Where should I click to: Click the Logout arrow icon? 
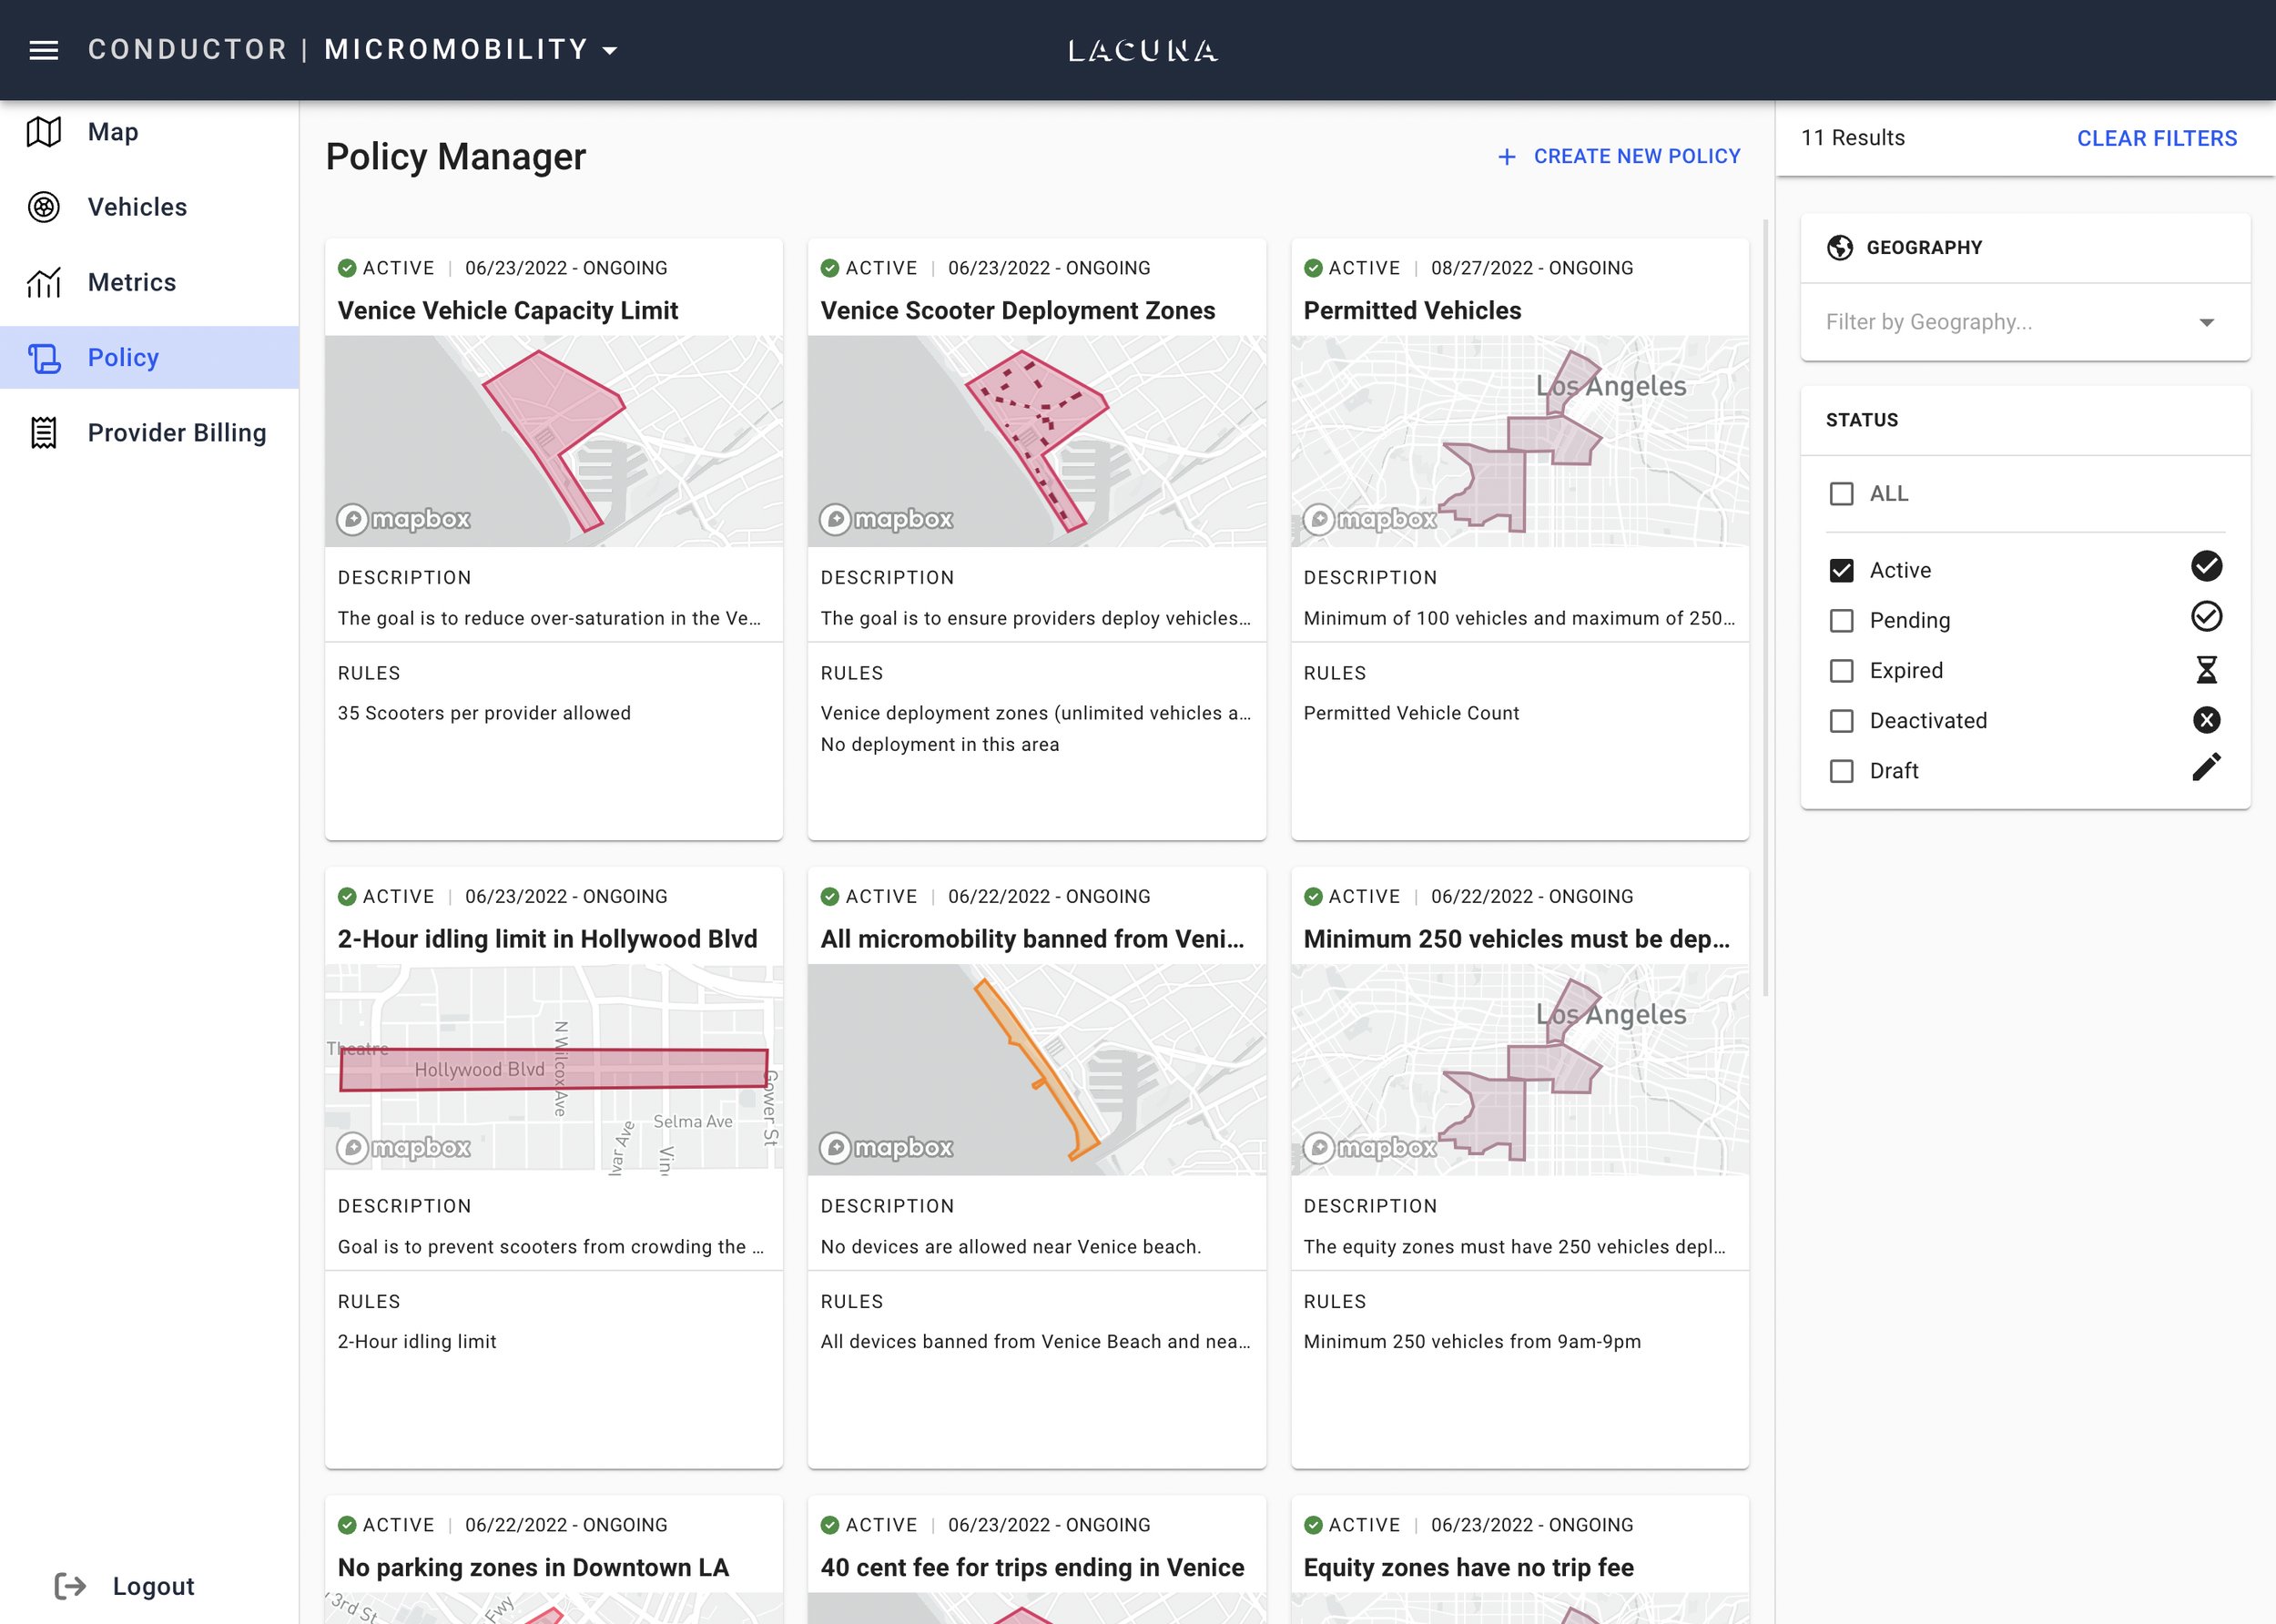tap(70, 1586)
